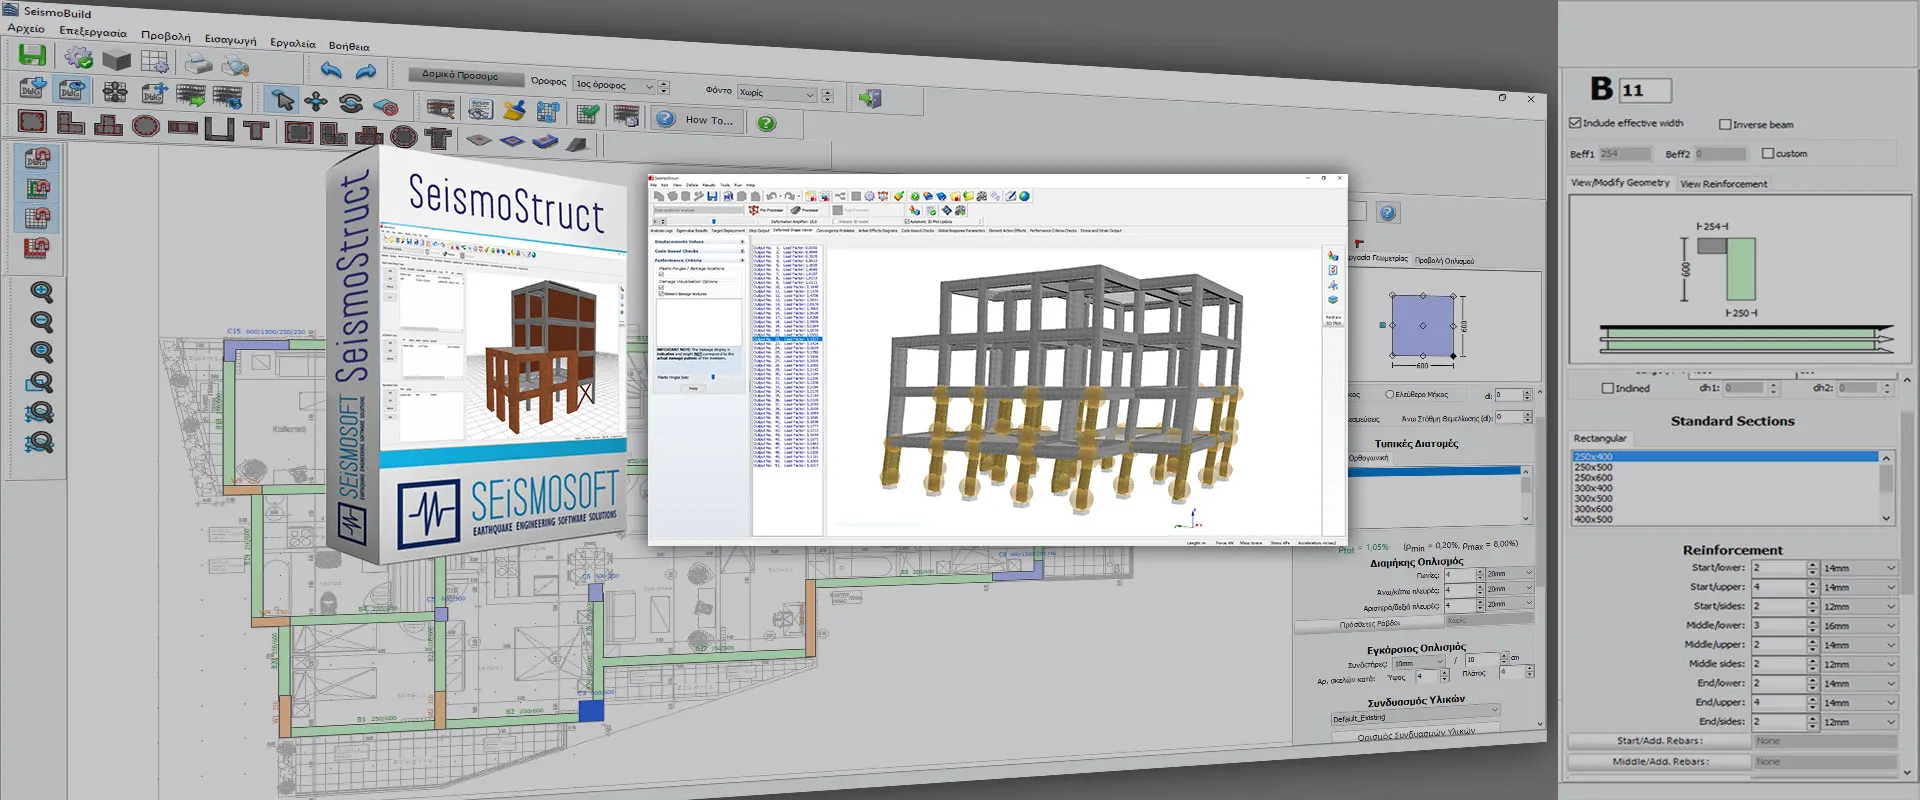Open the Προβολή menu
This screenshot has width=1920, height=800.
165,36
